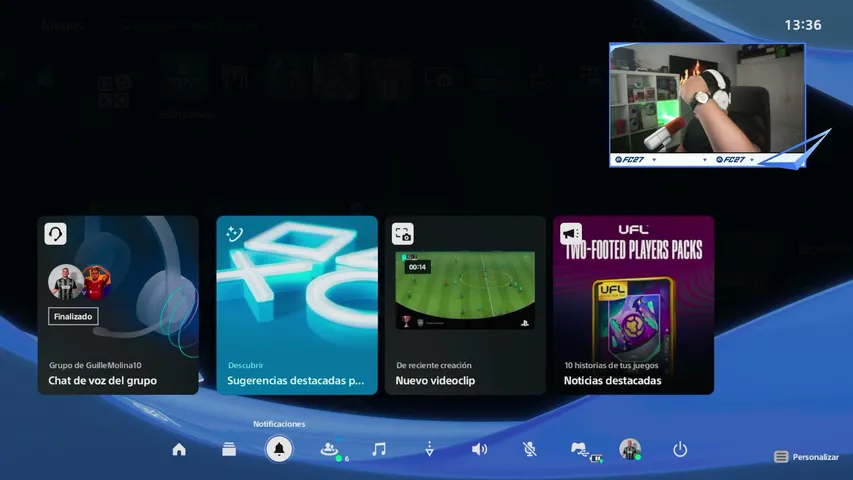This screenshot has width=853, height=480.
Task: Click the headset icon on voice chat card
Action: coord(55,234)
